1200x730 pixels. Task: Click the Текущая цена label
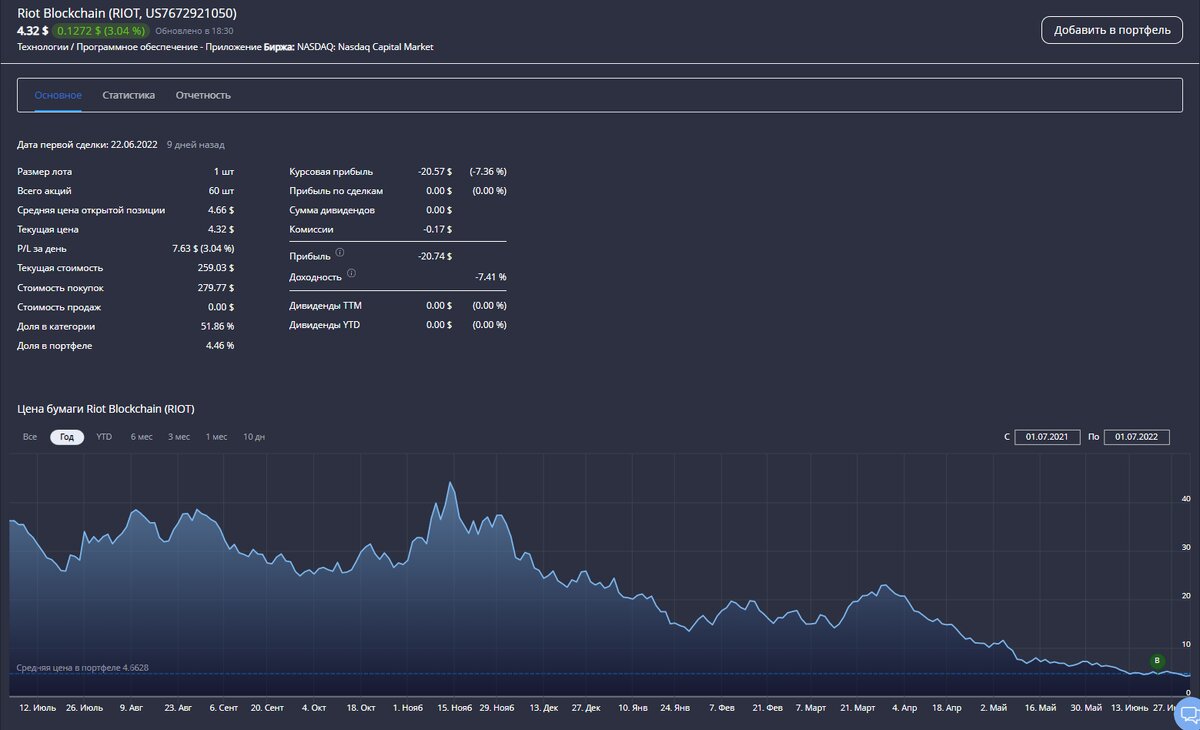pyautogui.click(x=48, y=229)
